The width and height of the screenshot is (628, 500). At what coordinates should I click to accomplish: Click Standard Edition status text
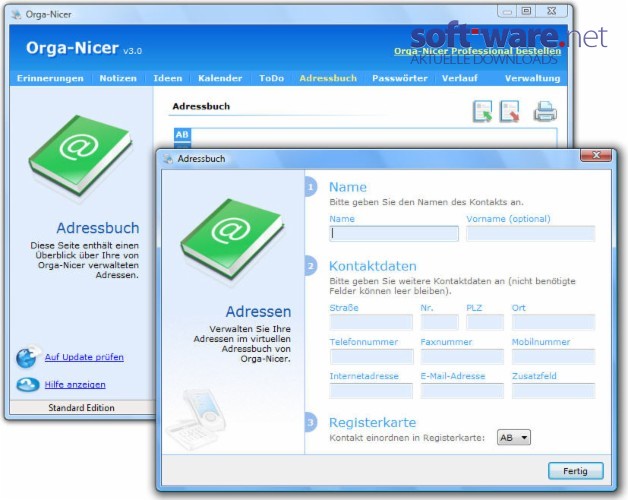pyautogui.click(x=81, y=407)
